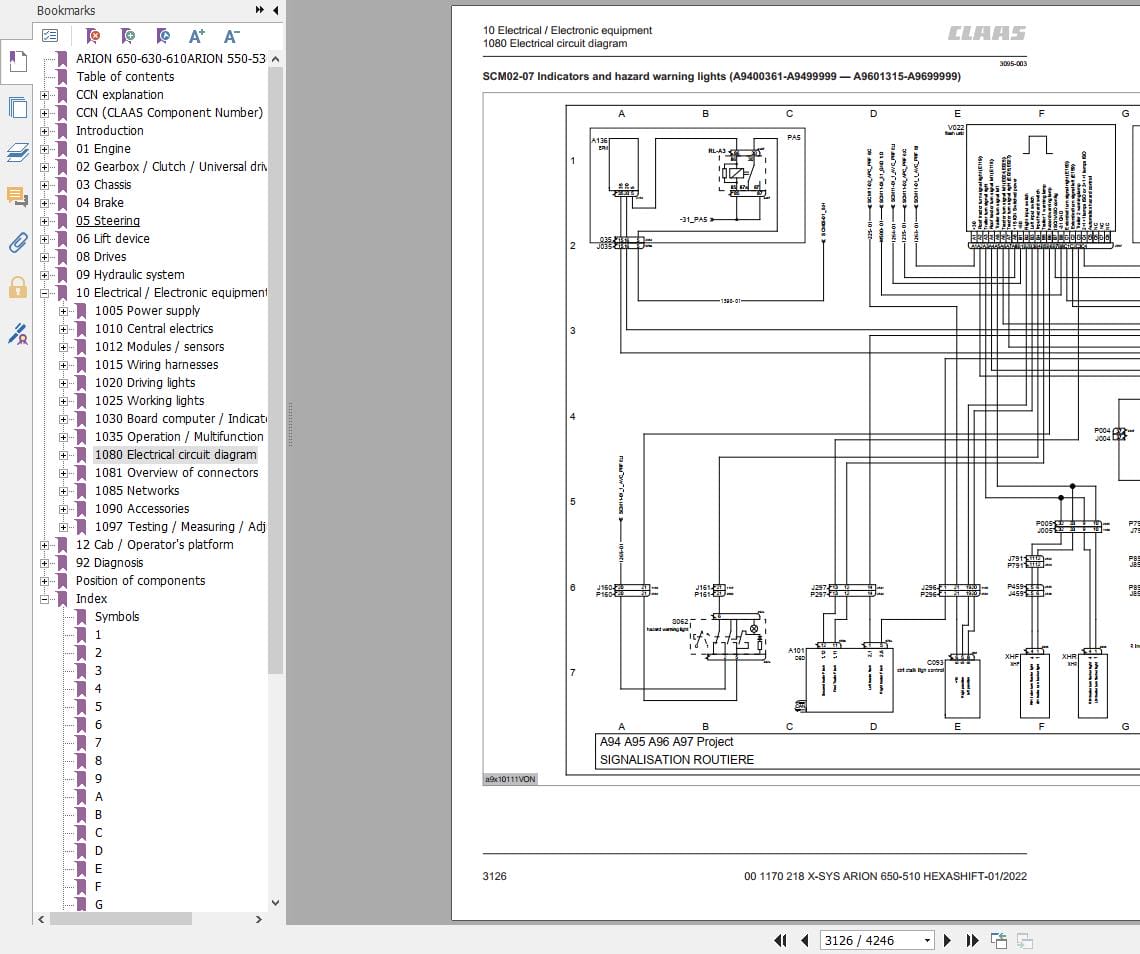The image size is (1140, 954).
Task: Go to the previous page
Action: pyautogui.click(x=804, y=940)
